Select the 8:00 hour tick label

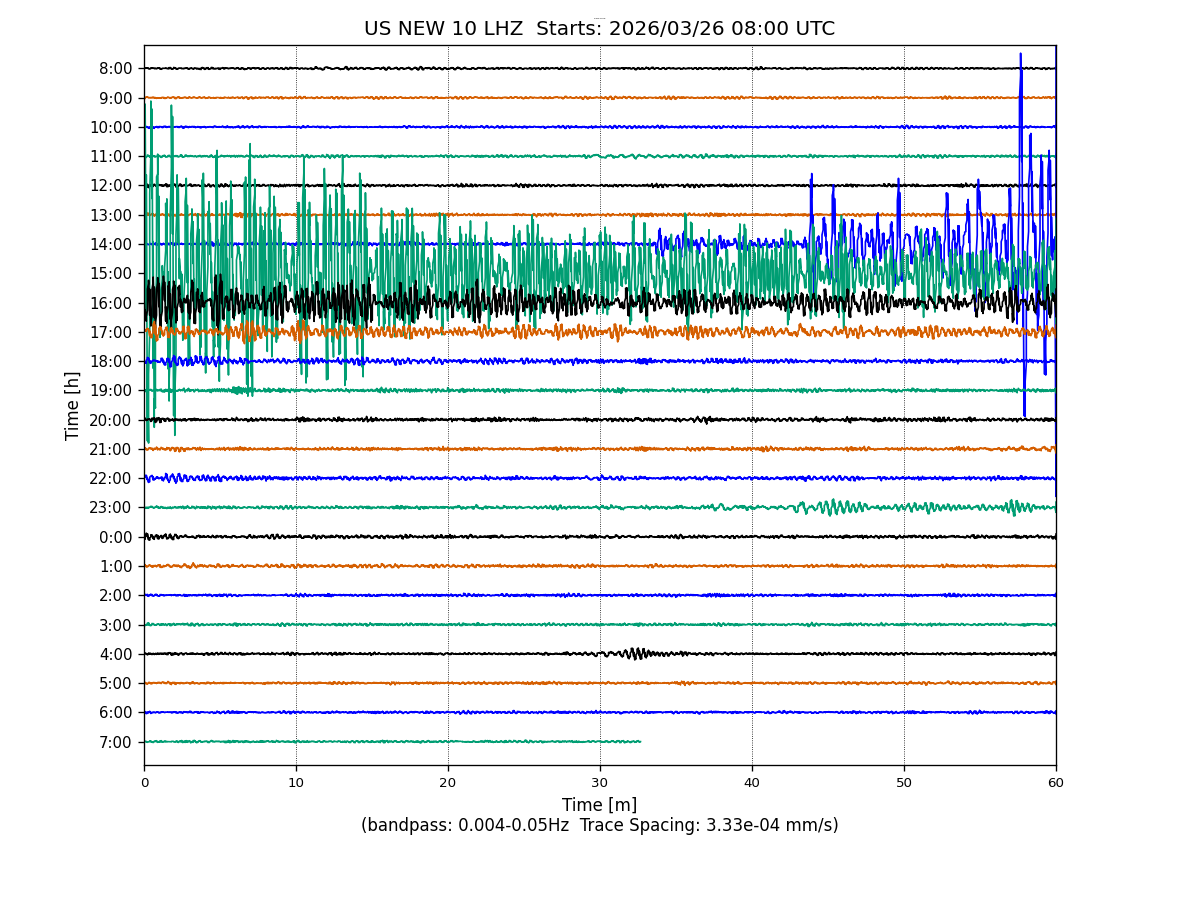pos(115,69)
